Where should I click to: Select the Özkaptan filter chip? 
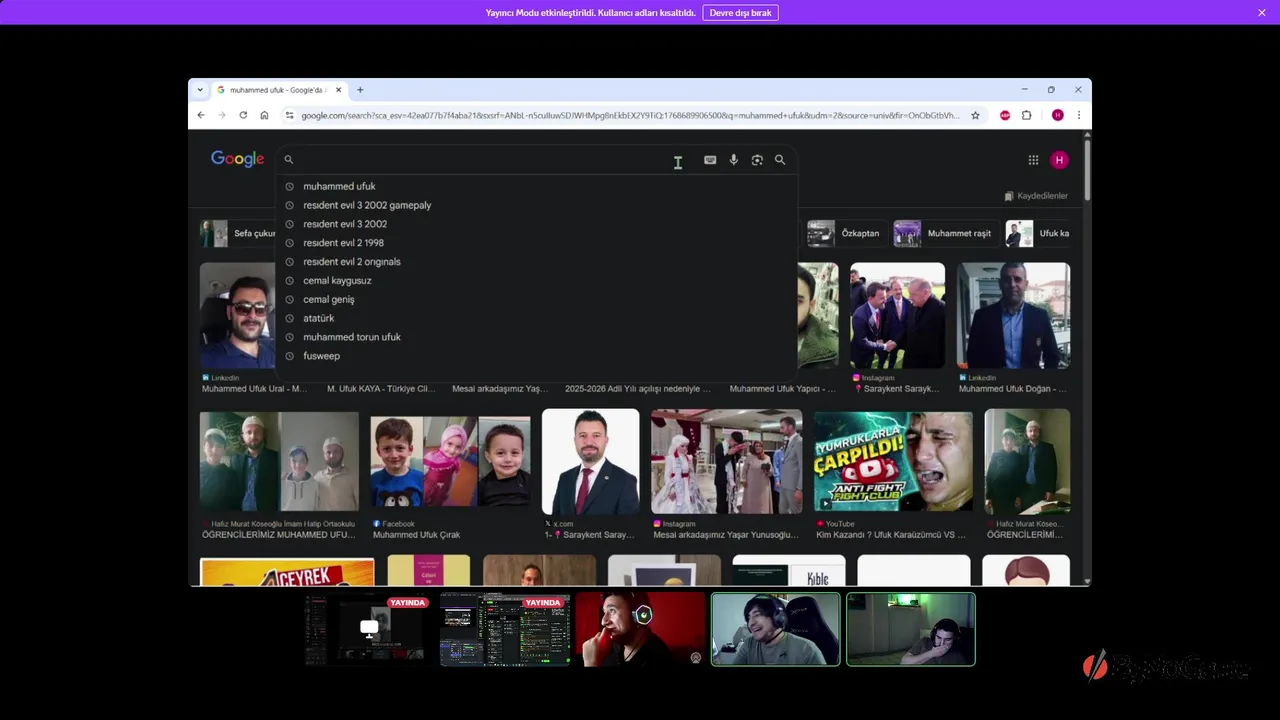[846, 233]
